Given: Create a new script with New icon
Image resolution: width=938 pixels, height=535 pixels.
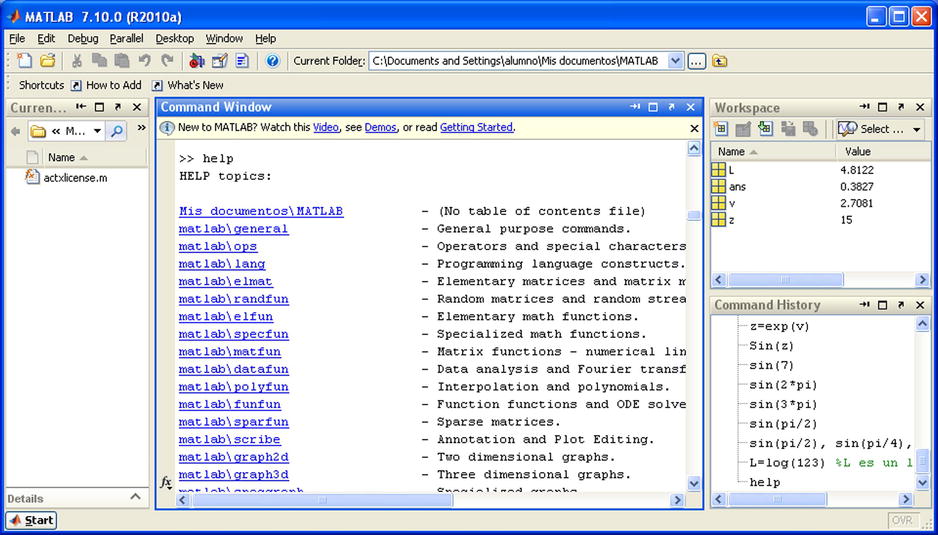Looking at the screenshot, I should click(25, 60).
